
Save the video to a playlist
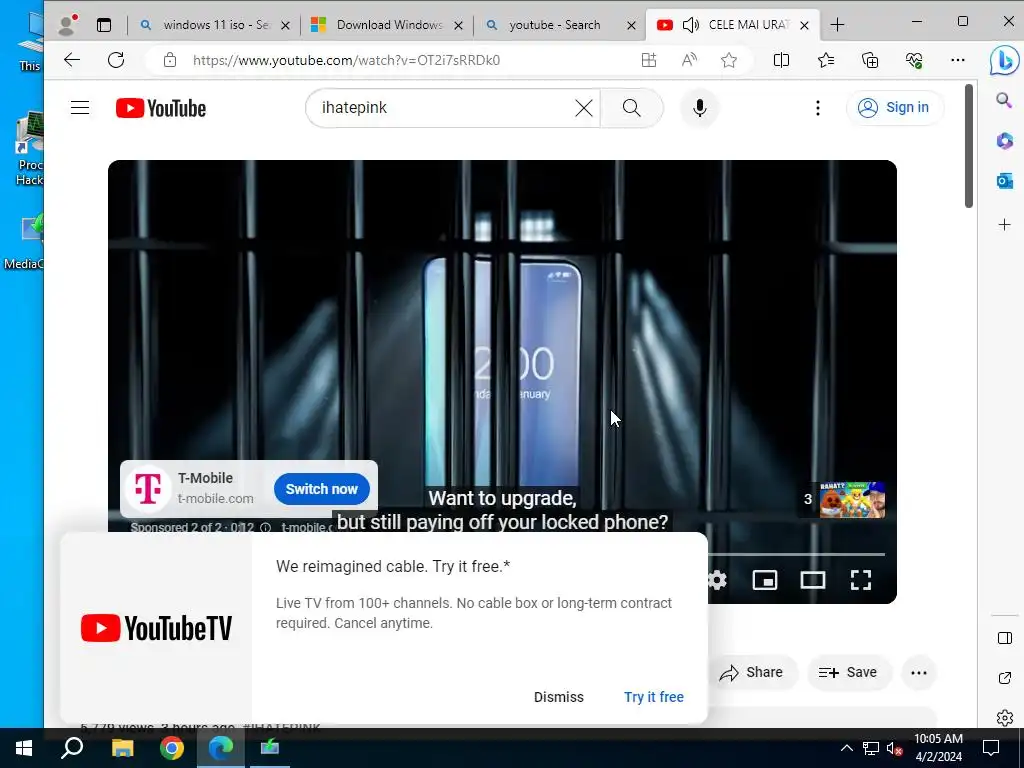848,672
